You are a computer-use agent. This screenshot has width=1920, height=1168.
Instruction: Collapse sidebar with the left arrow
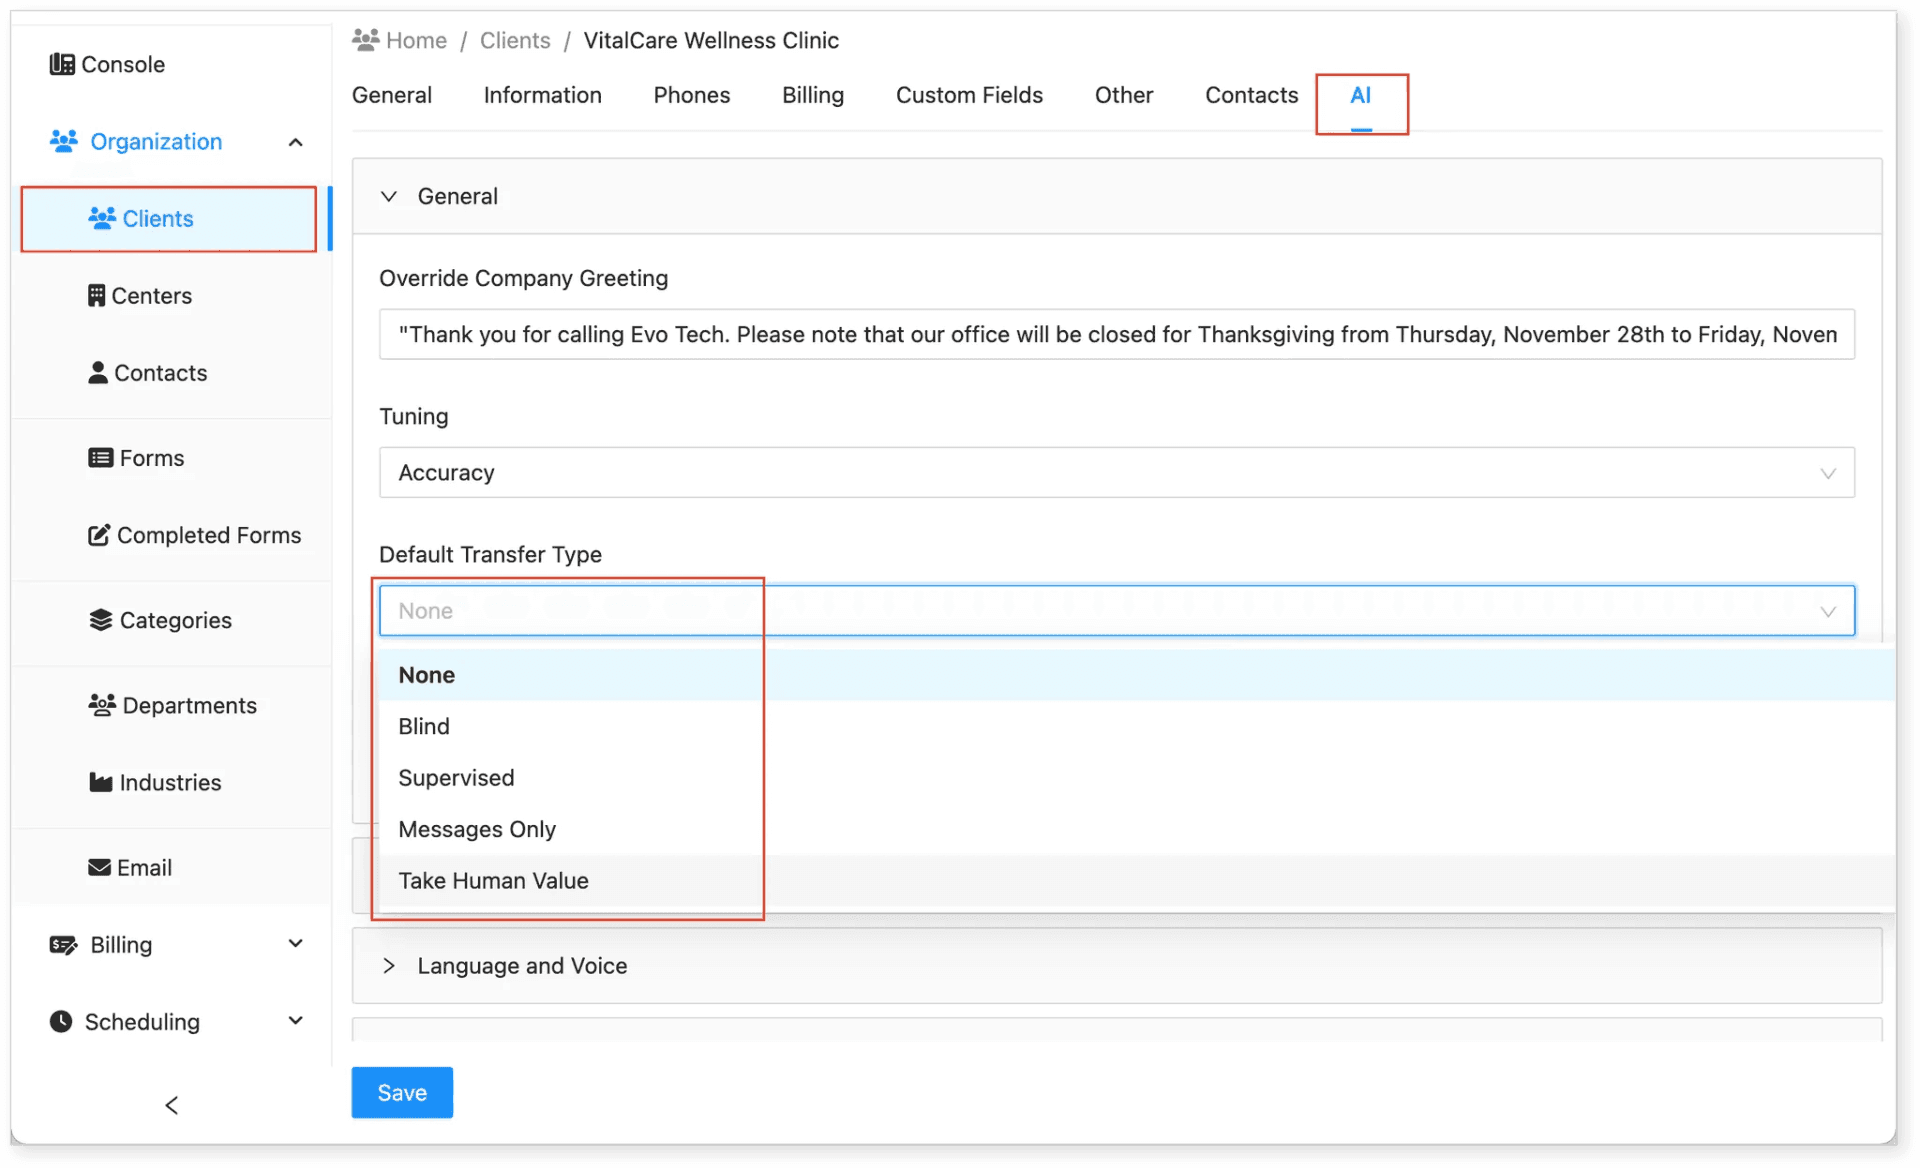(x=172, y=1104)
